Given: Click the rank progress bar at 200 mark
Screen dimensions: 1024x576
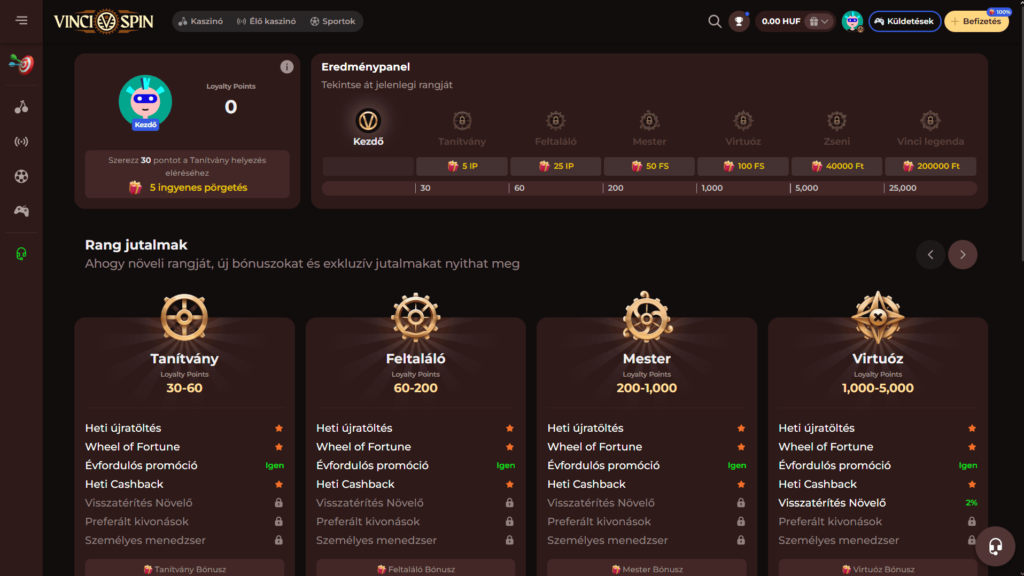Looking at the screenshot, I should (614, 188).
